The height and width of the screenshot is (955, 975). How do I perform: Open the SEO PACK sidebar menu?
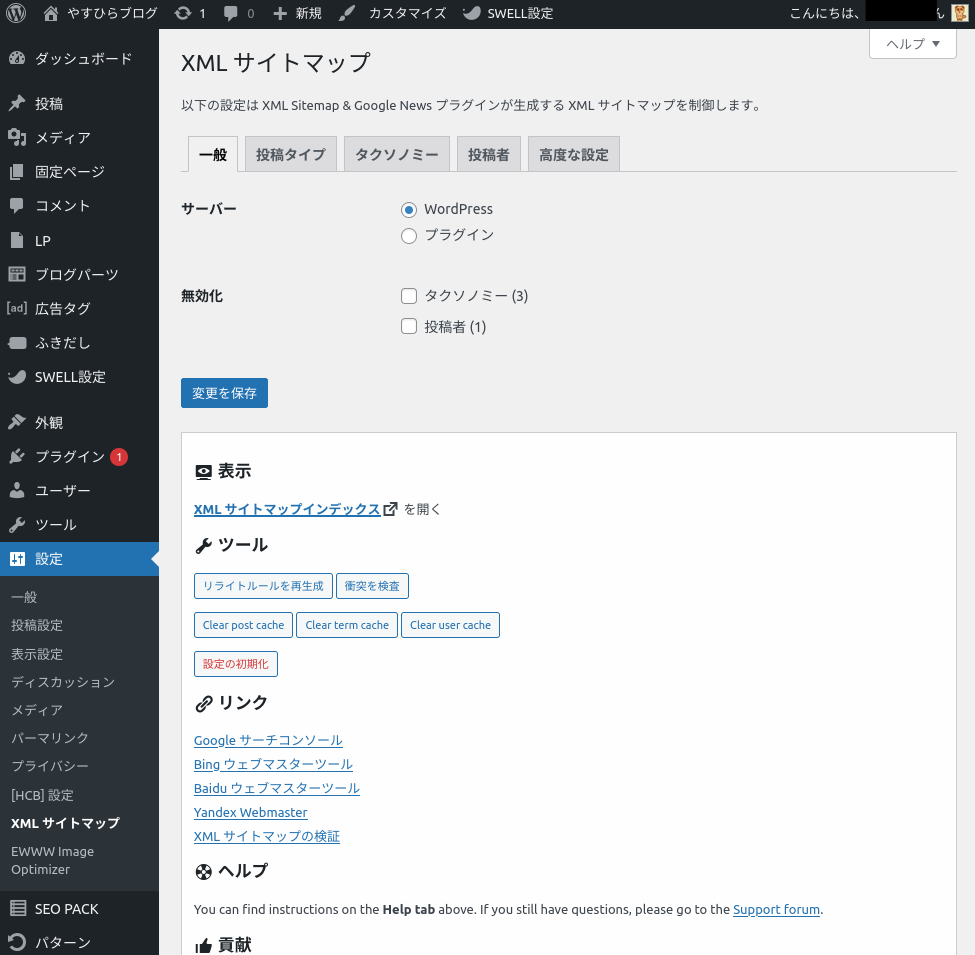[x=66, y=909]
